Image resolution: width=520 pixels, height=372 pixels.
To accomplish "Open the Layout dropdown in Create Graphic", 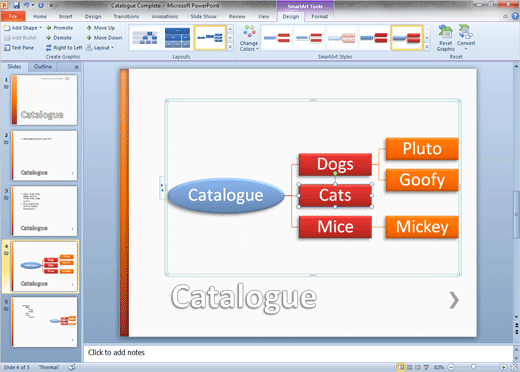I will 100,48.
